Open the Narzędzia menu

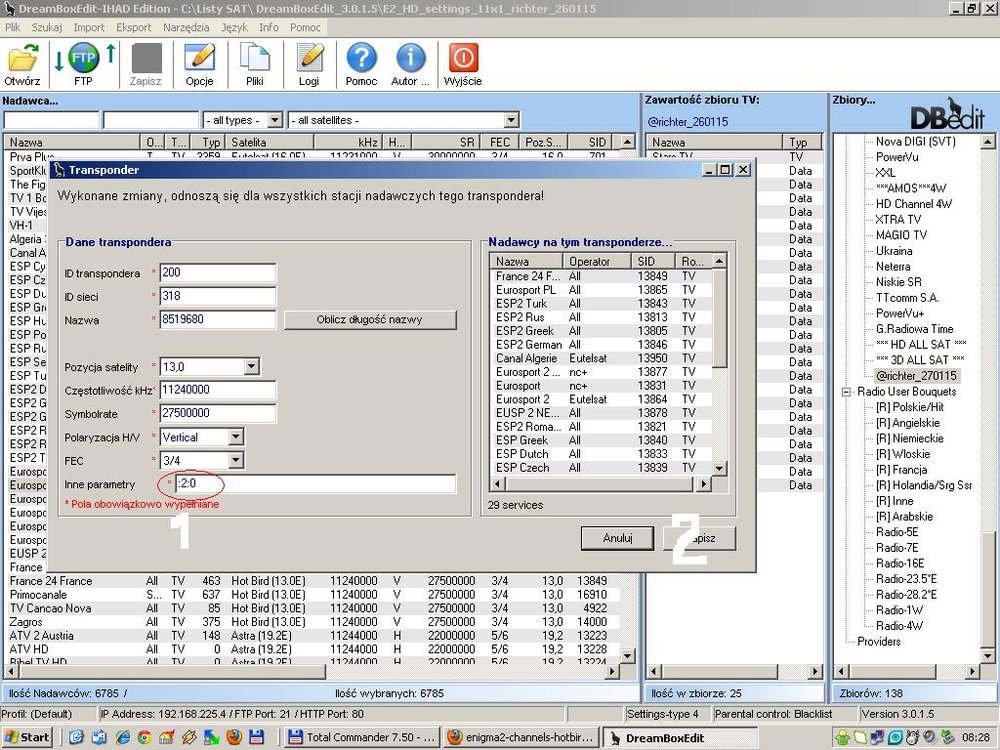click(x=186, y=28)
